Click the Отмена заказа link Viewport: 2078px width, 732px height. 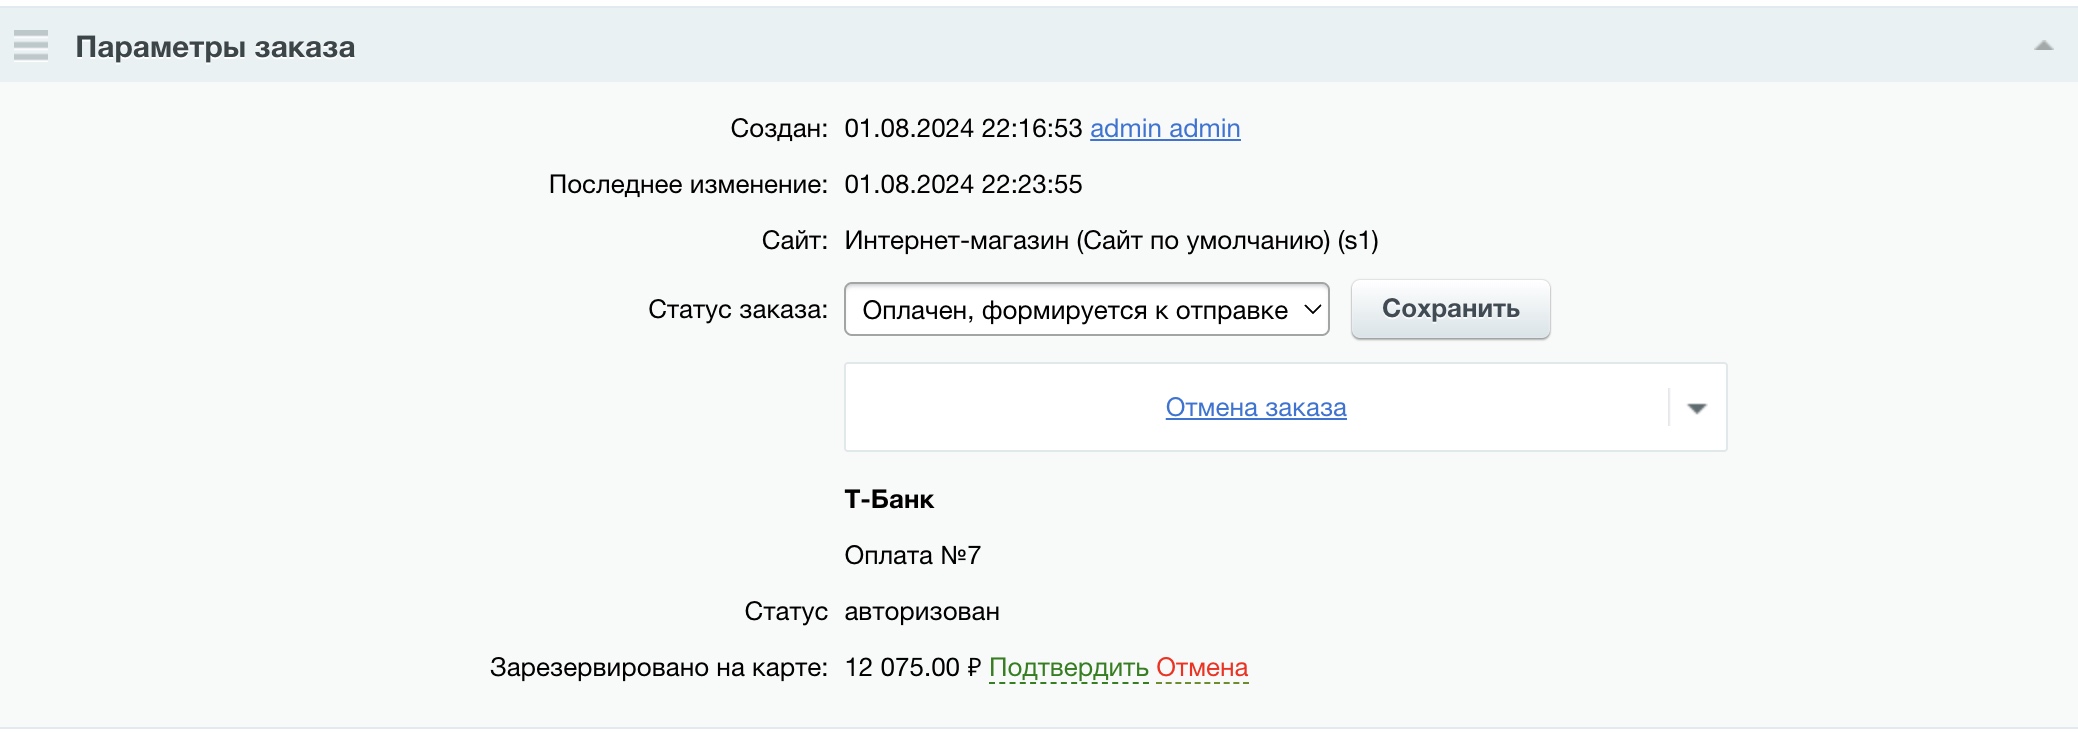click(1255, 408)
